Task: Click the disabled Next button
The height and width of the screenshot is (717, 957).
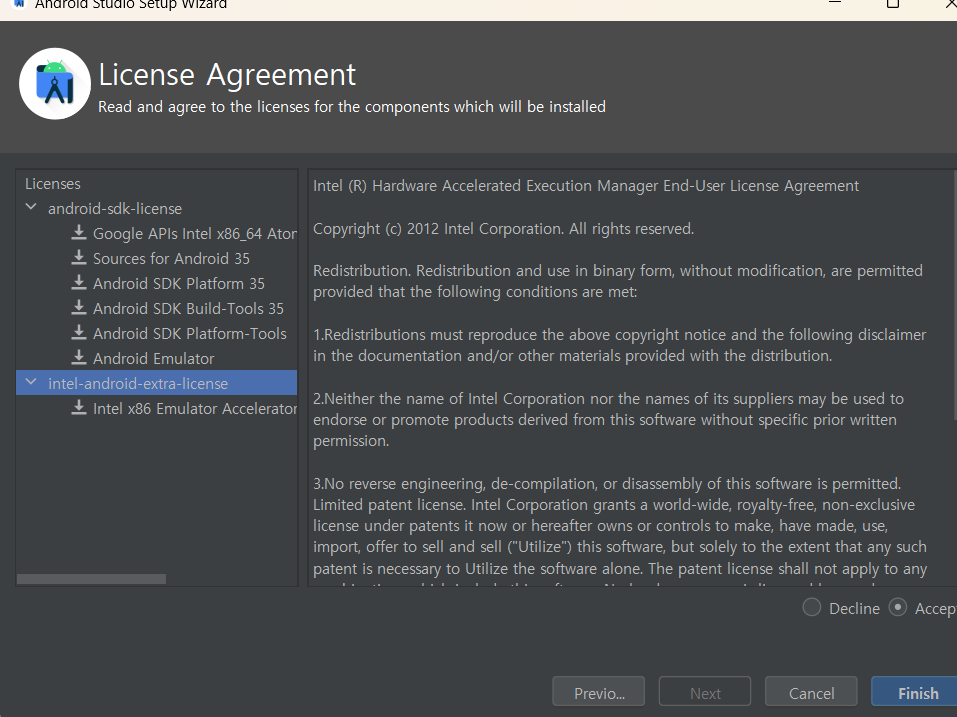Action: click(705, 693)
